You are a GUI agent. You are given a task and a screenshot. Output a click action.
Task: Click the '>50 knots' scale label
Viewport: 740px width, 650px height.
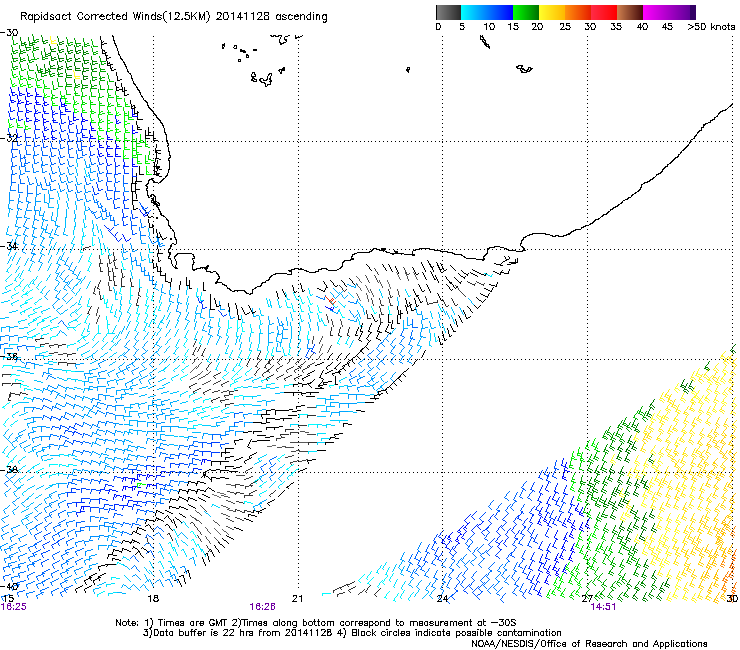pyautogui.click(x=711, y=27)
